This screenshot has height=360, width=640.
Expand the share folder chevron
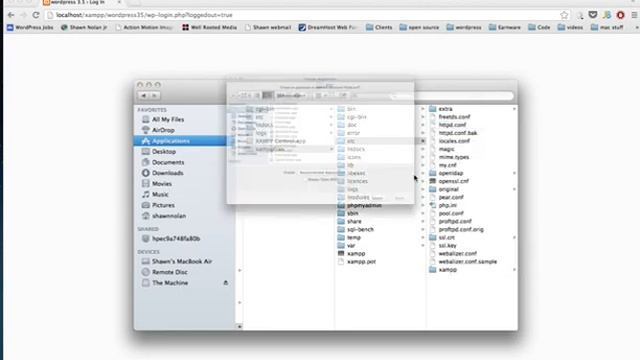(x=423, y=221)
